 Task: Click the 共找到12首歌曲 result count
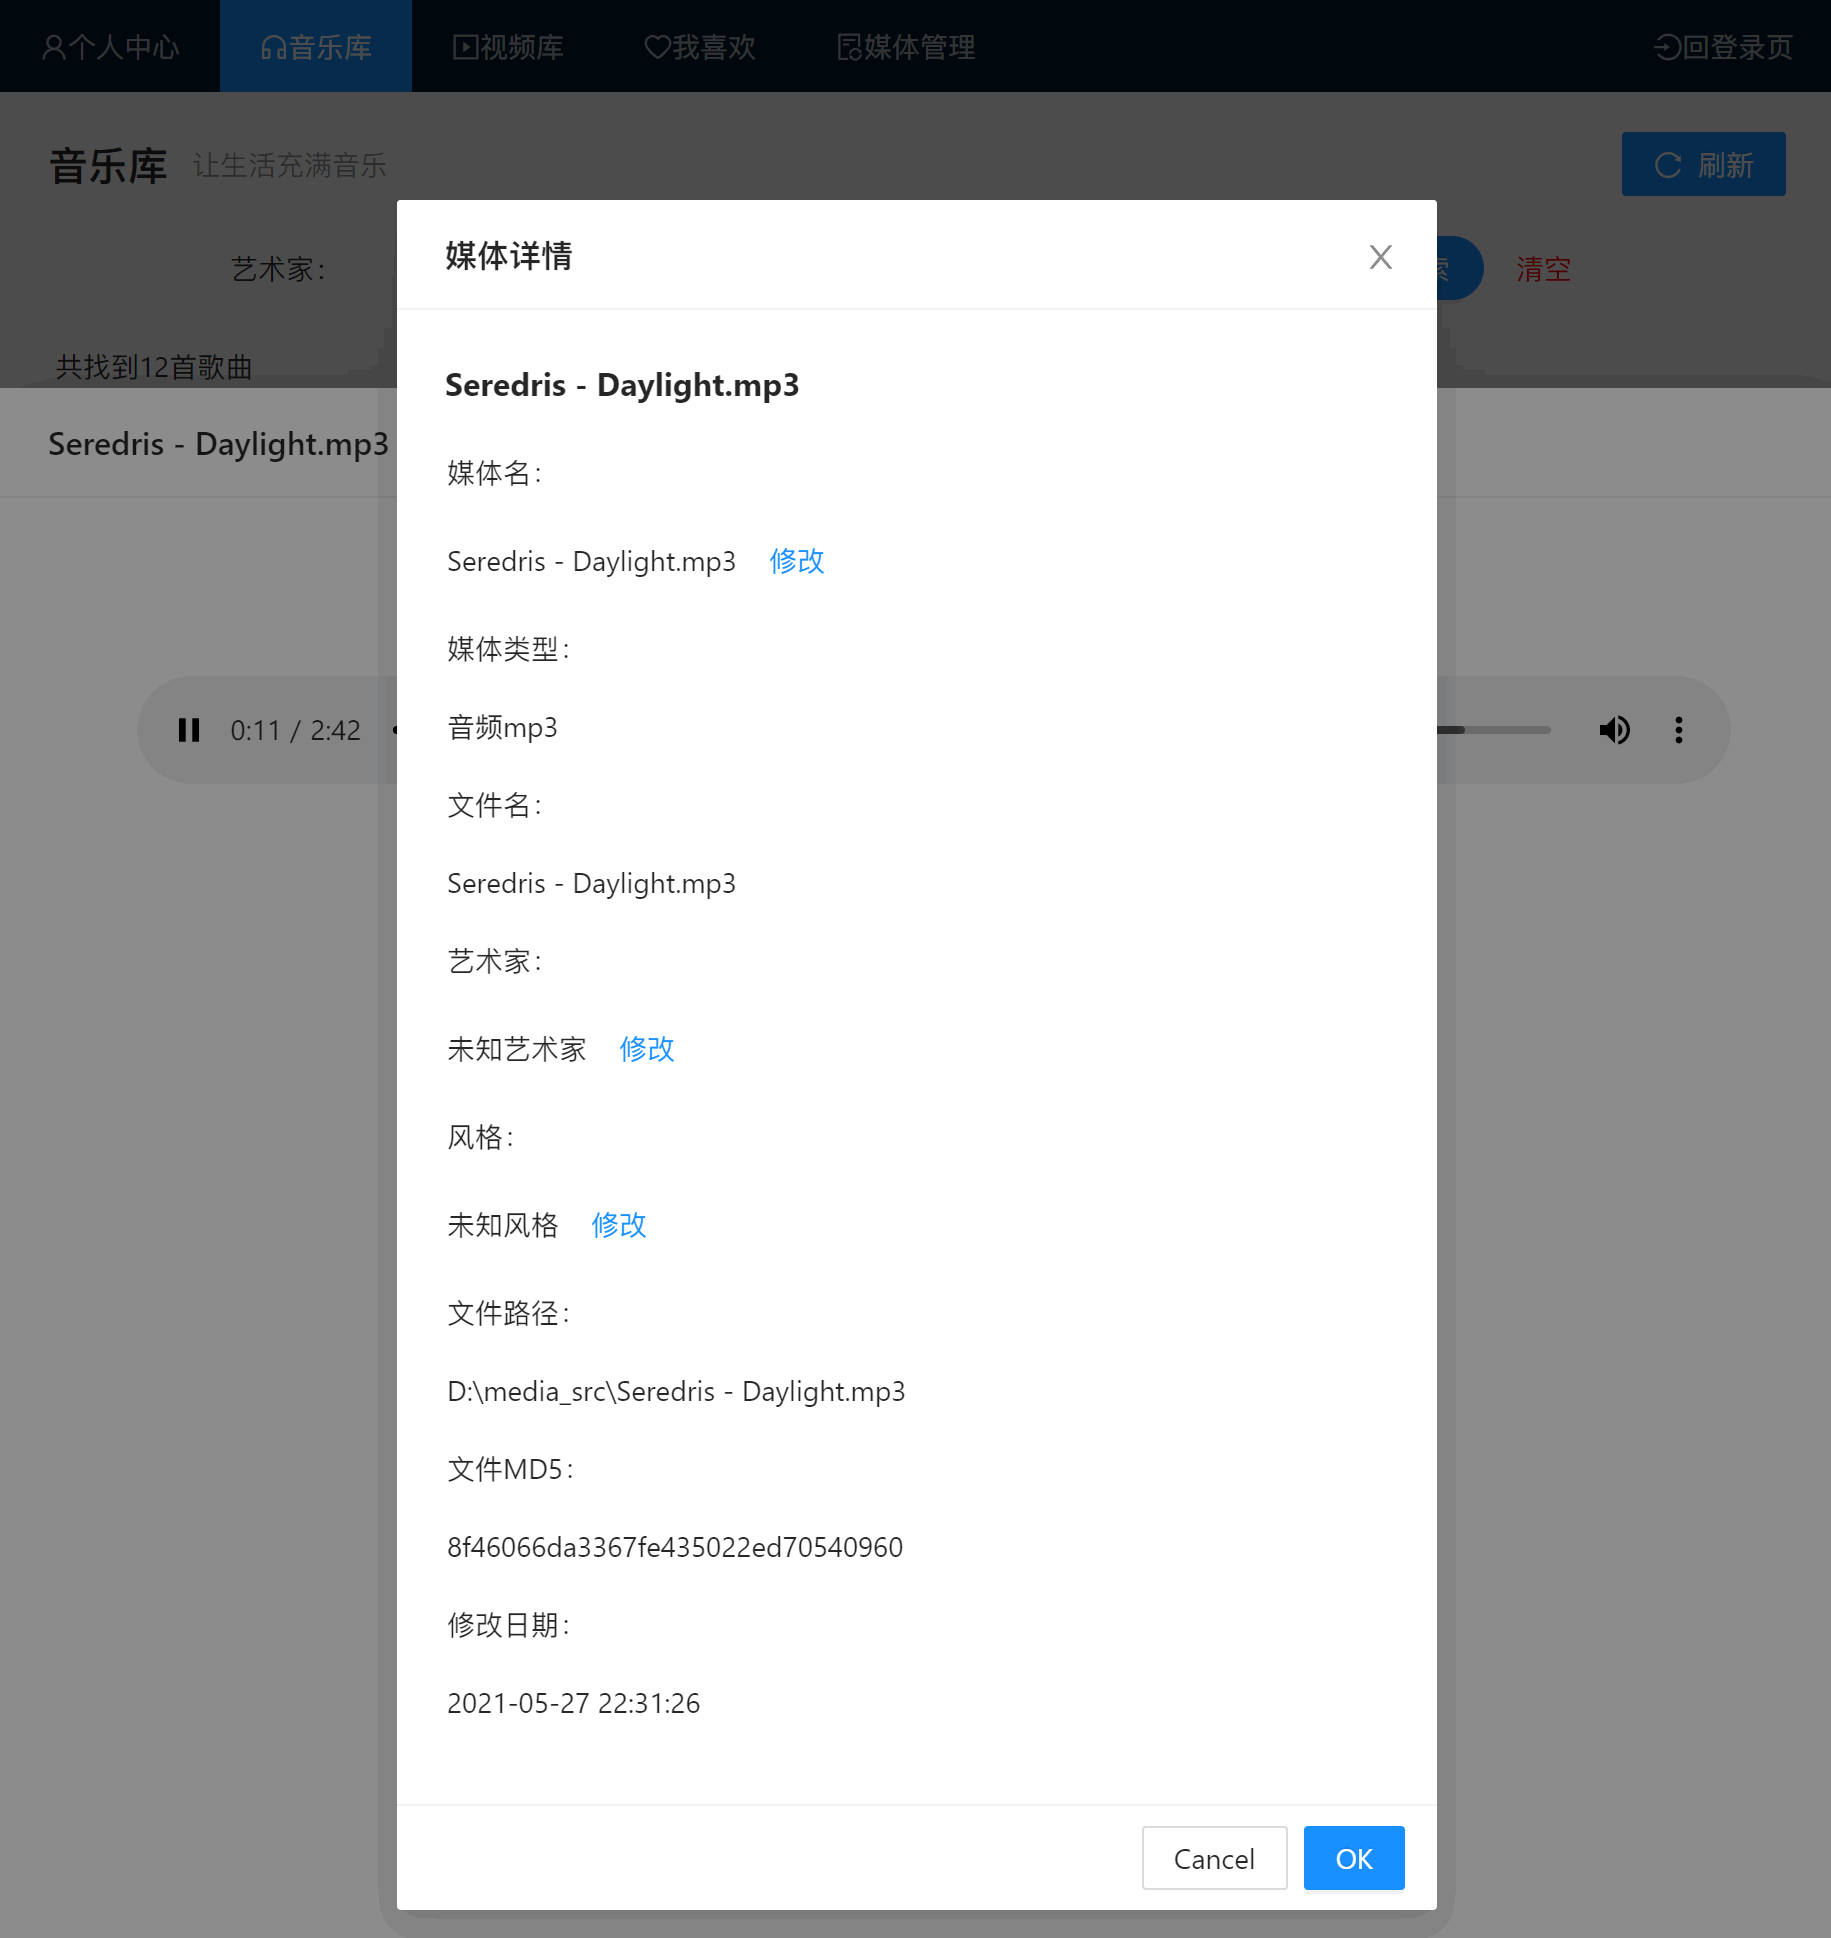point(154,367)
